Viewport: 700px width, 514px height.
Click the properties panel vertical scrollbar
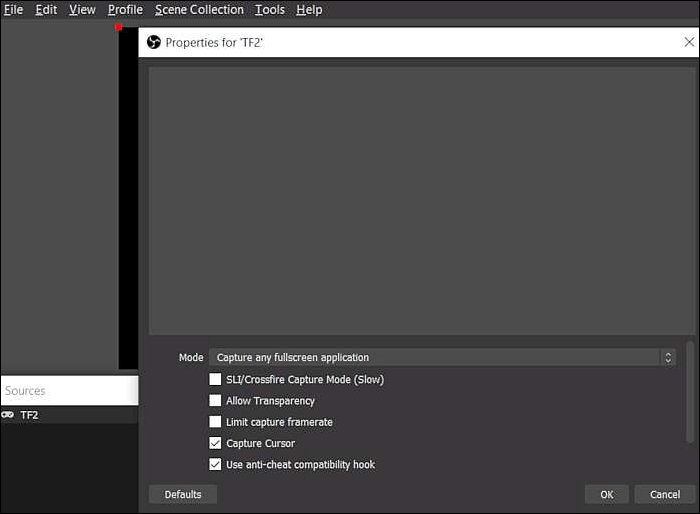[x=689, y=390]
